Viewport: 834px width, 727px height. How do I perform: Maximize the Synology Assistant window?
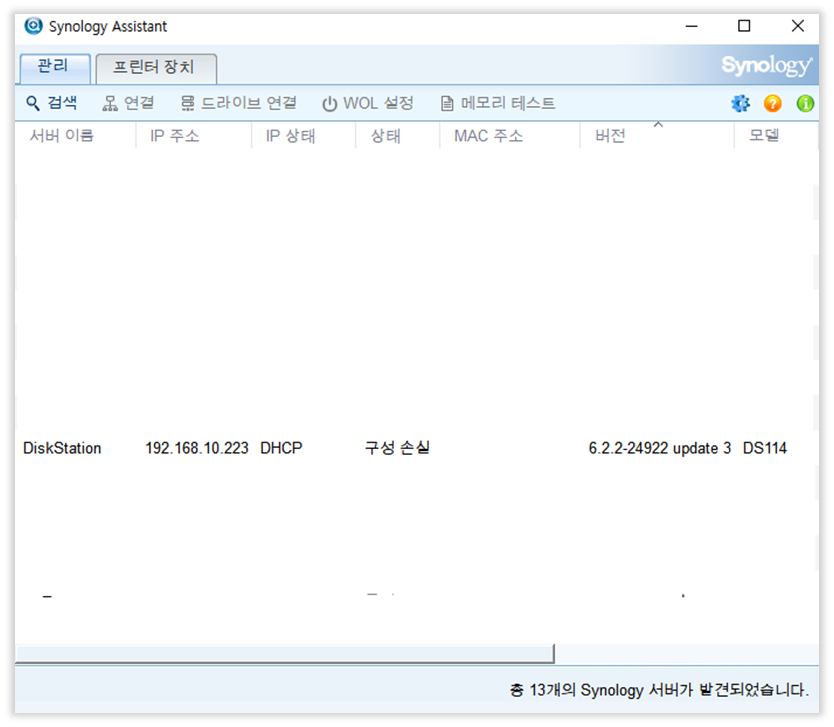coord(744,26)
